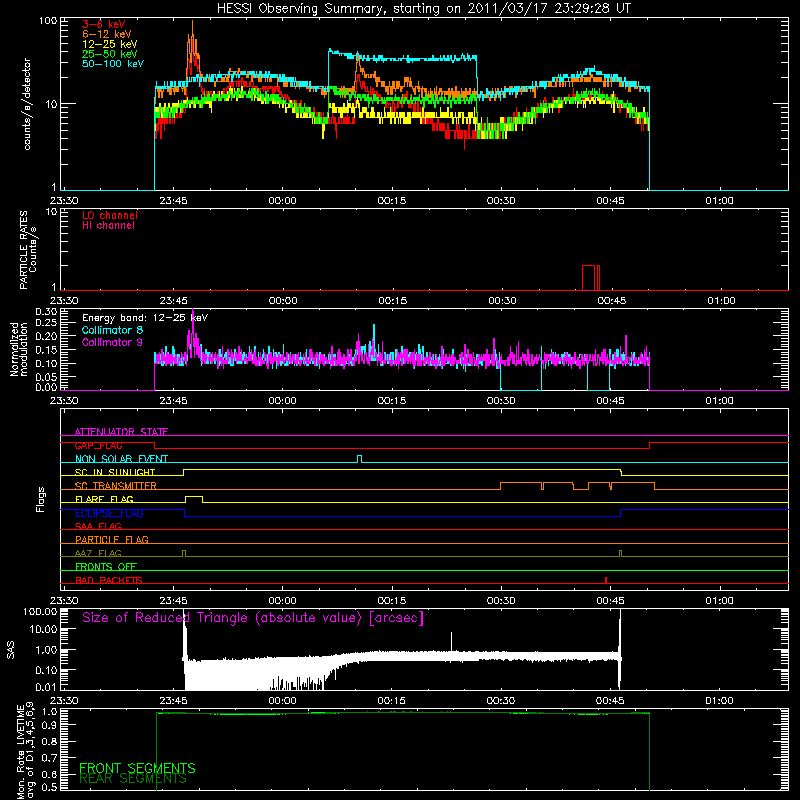
Task: Select the FRONT SEGMENTS legend label
Action: [137, 768]
